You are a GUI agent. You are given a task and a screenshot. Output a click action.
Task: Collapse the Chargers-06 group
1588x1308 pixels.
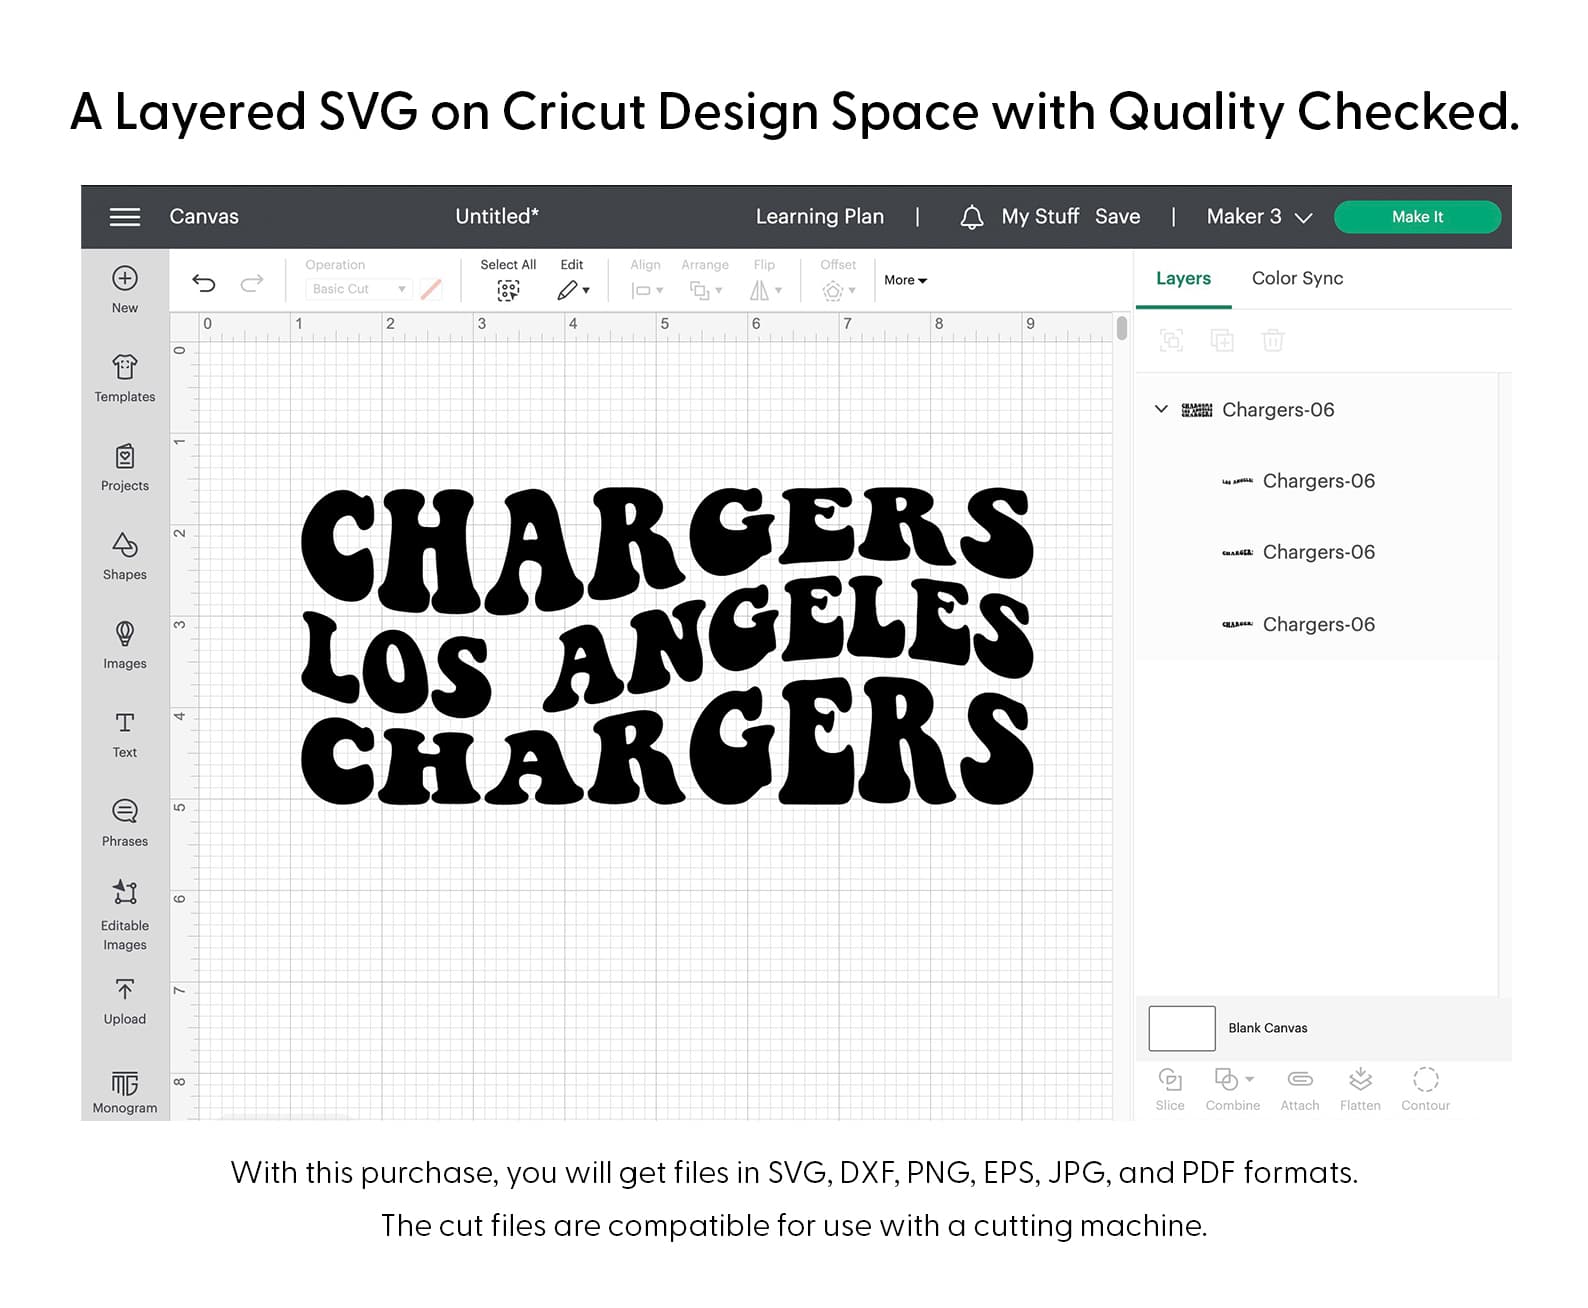coord(1161,409)
